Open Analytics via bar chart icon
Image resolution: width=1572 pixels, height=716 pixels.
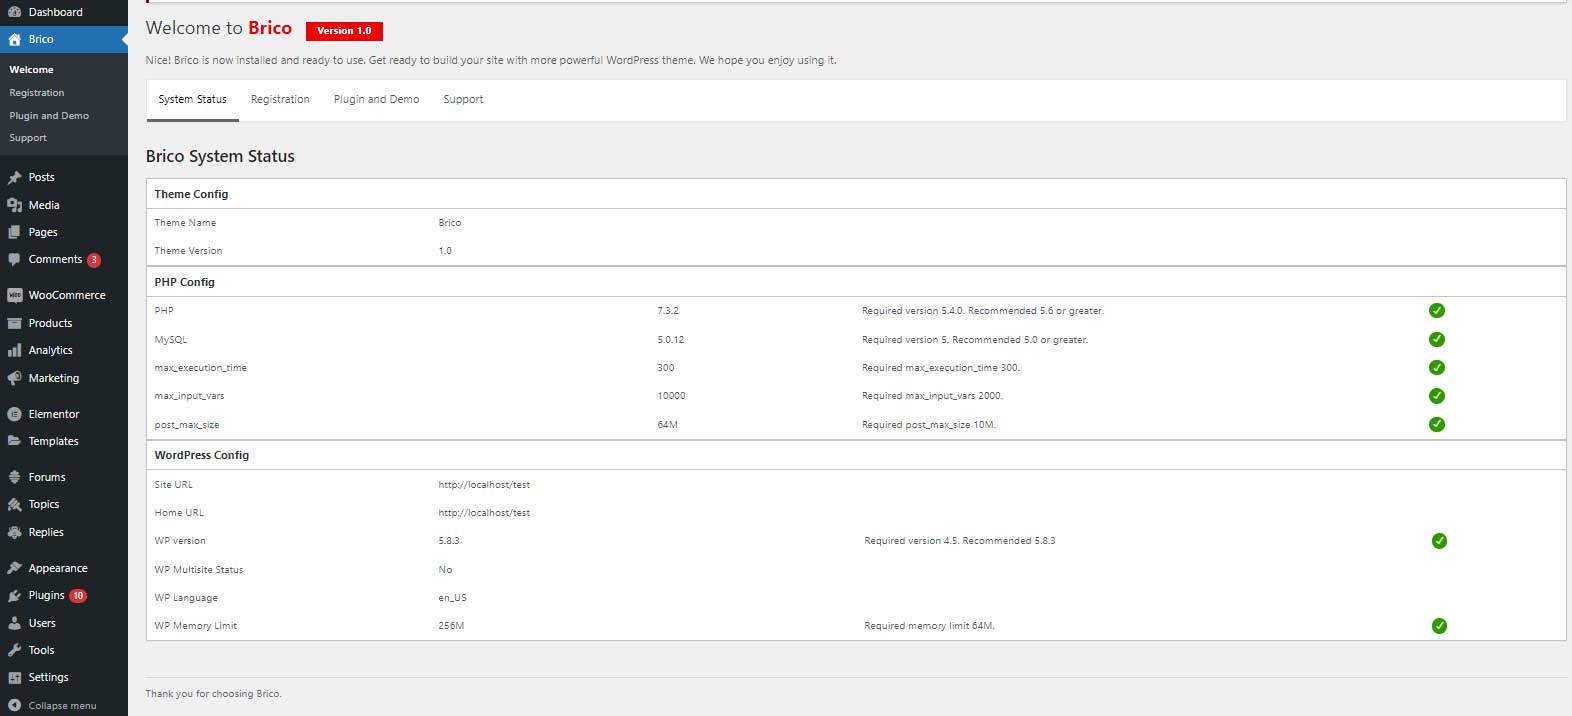pyautogui.click(x=14, y=351)
